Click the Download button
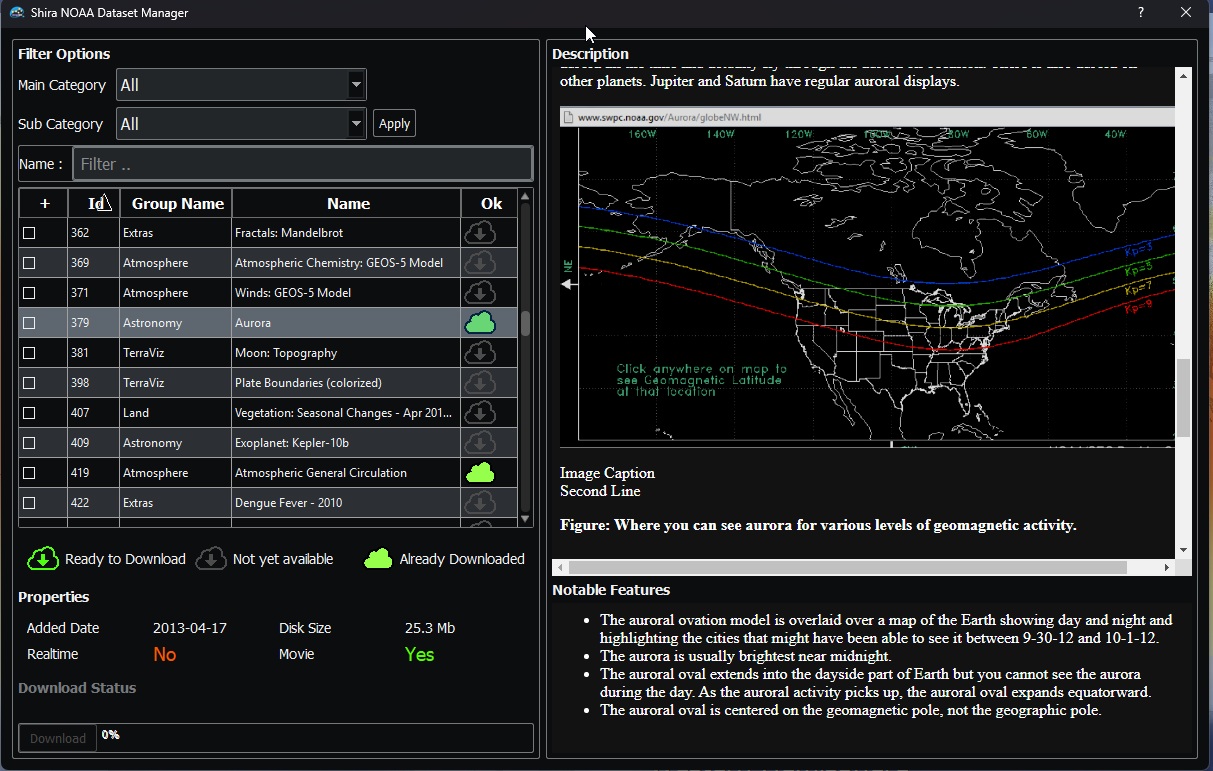Image resolution: width=1213 pixels, height=771 pixels. [58, 738]
